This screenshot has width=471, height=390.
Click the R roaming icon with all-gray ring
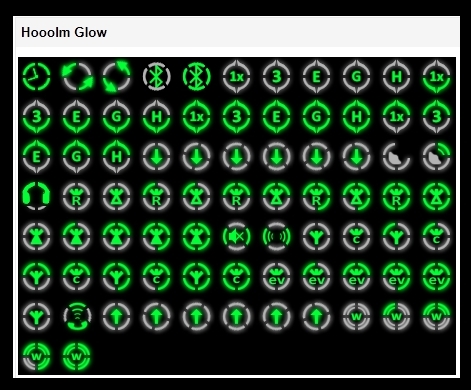(x=77, y=197)
